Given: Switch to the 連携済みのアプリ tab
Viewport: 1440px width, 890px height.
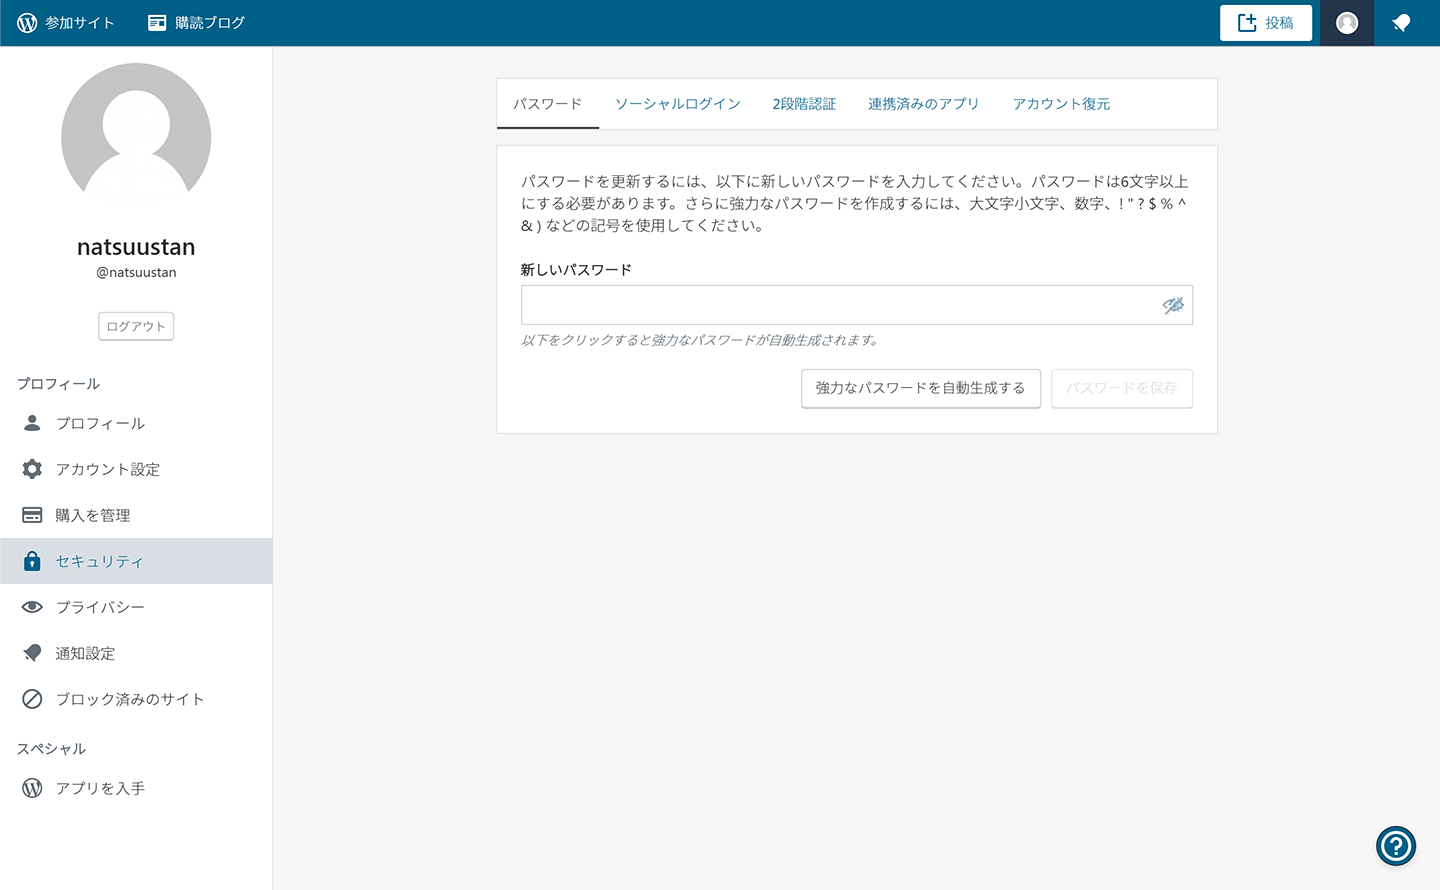Looking at the screenshot, I should (924, 104).
